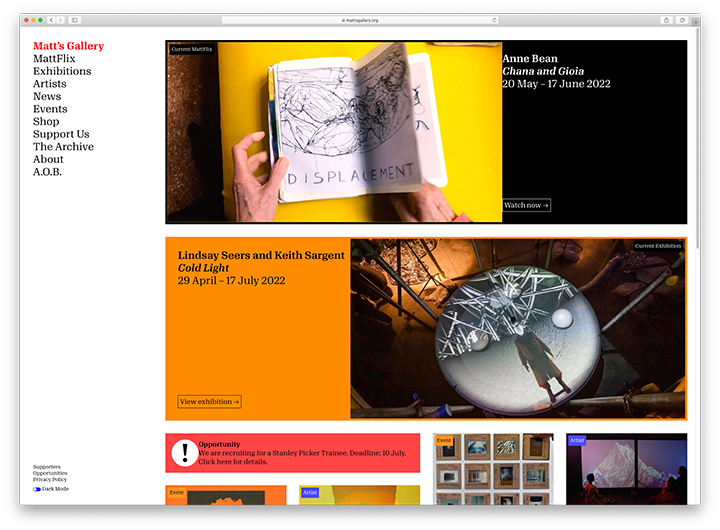
Task: Click Safari back navigation arrow
Action: [51, 20]
